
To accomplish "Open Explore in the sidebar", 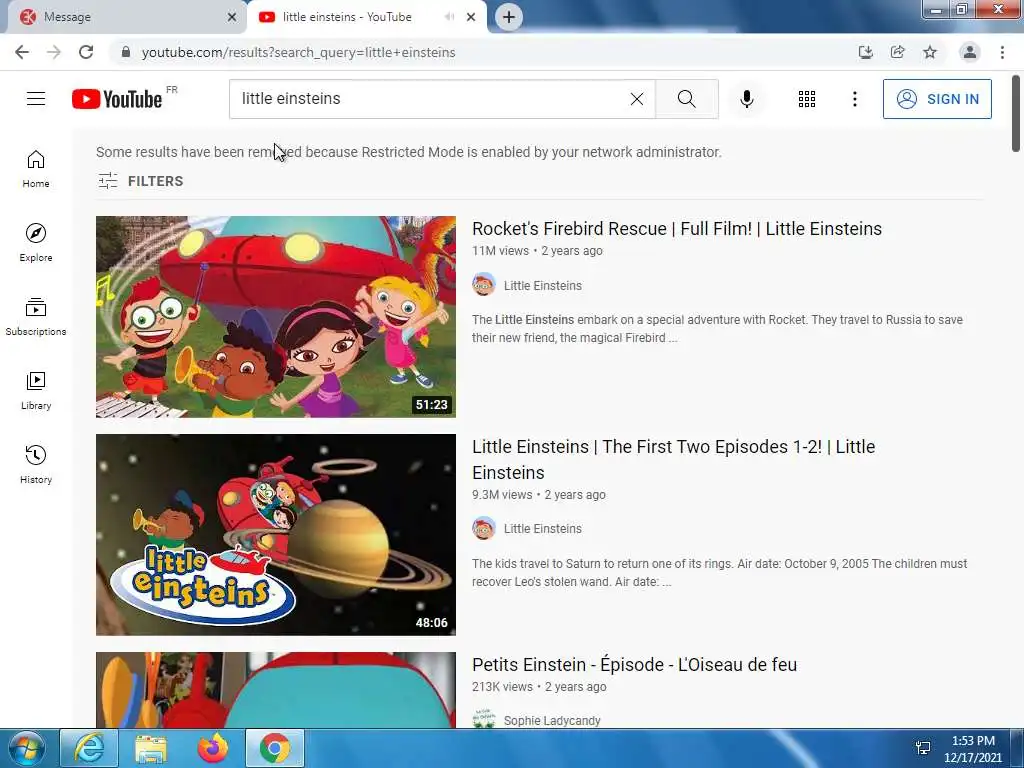I will 36,242.
